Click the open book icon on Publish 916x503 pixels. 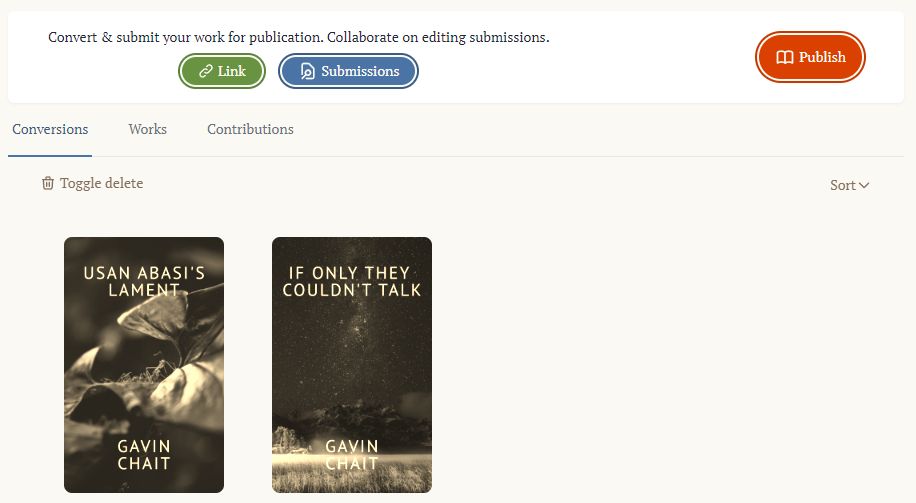pos(785,57)
